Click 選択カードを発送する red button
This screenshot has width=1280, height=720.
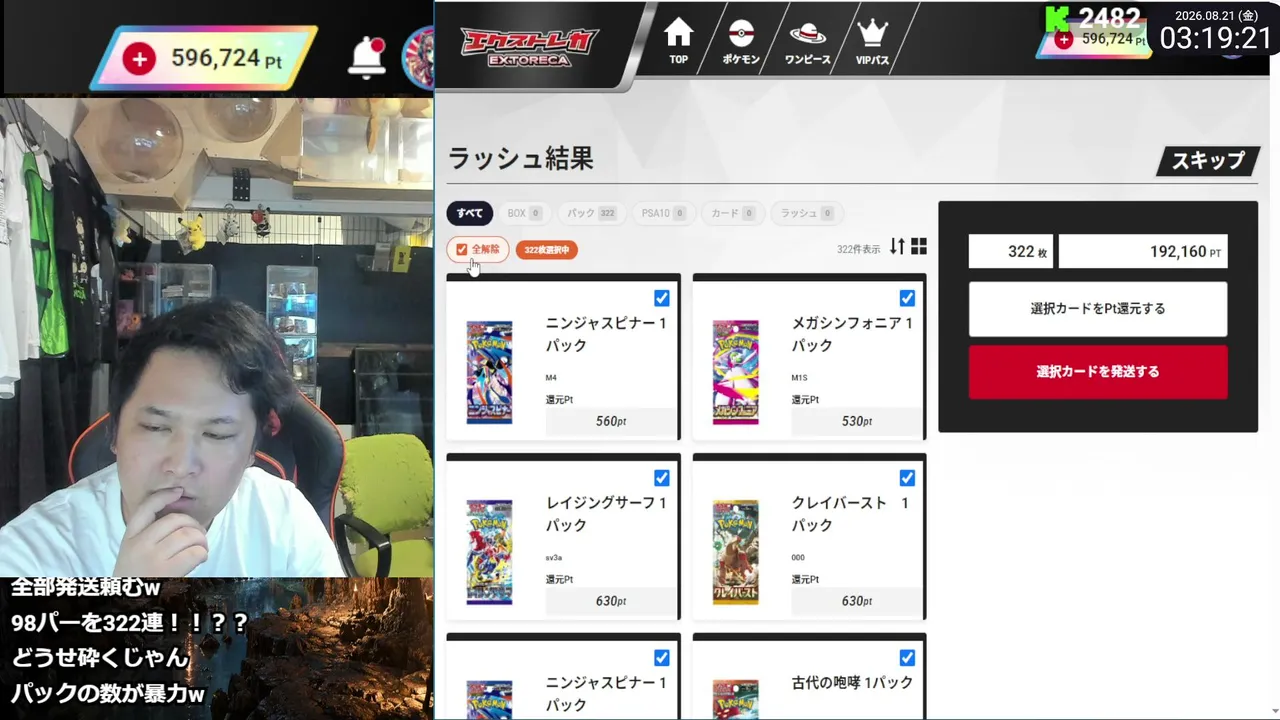(x=1098, y=372)
